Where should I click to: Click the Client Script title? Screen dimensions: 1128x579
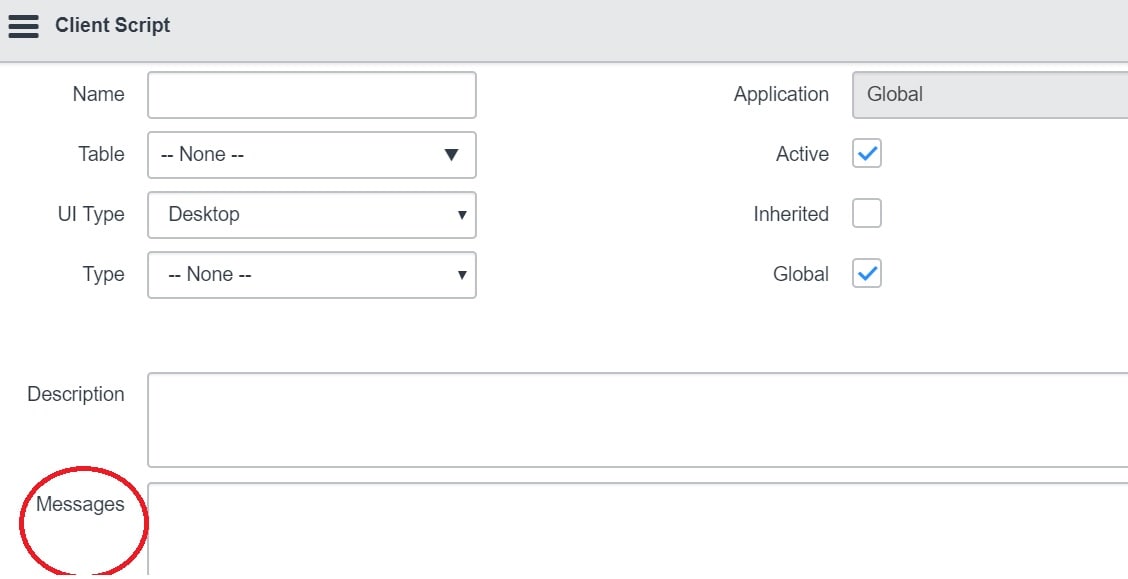click(x=112, y=25)
